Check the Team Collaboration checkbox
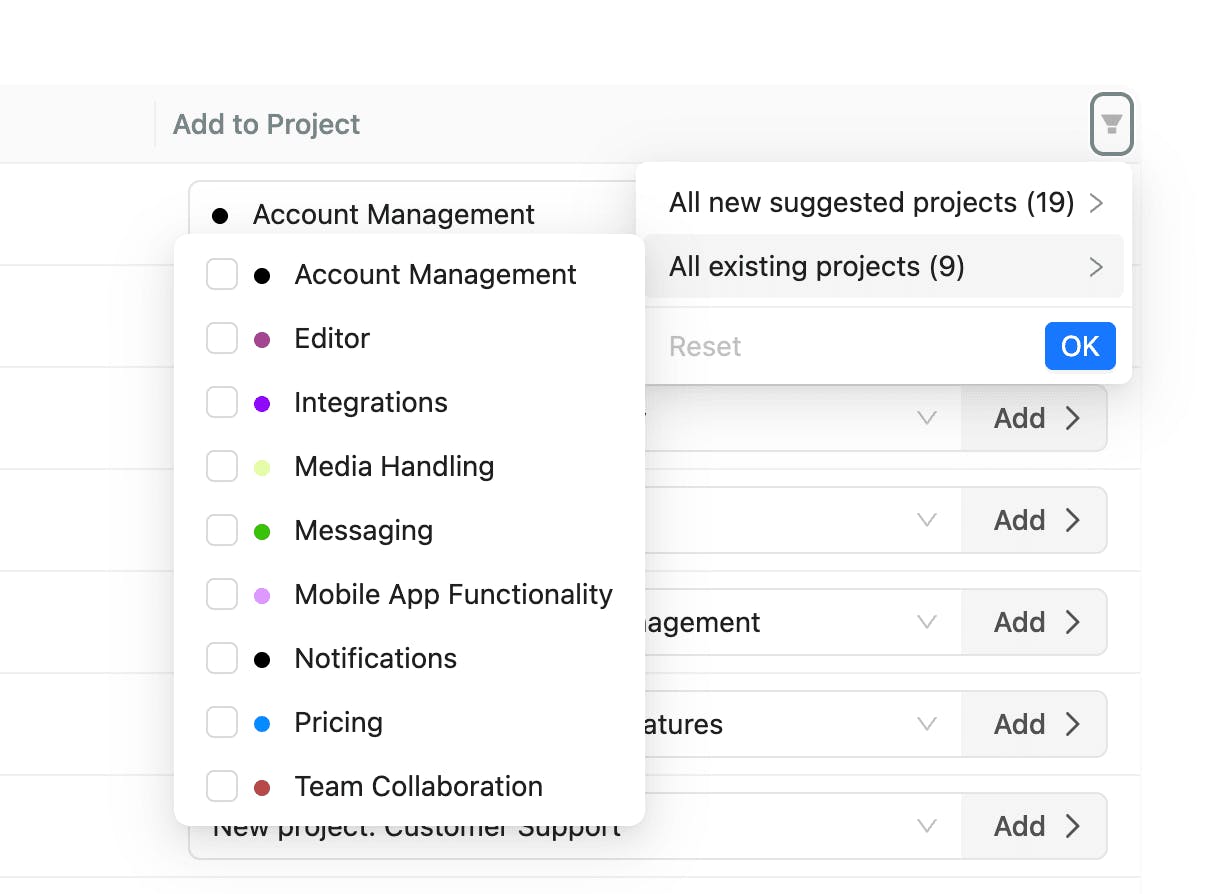The height and width of the screenshot is (894, 1220). tap(222, 787)
